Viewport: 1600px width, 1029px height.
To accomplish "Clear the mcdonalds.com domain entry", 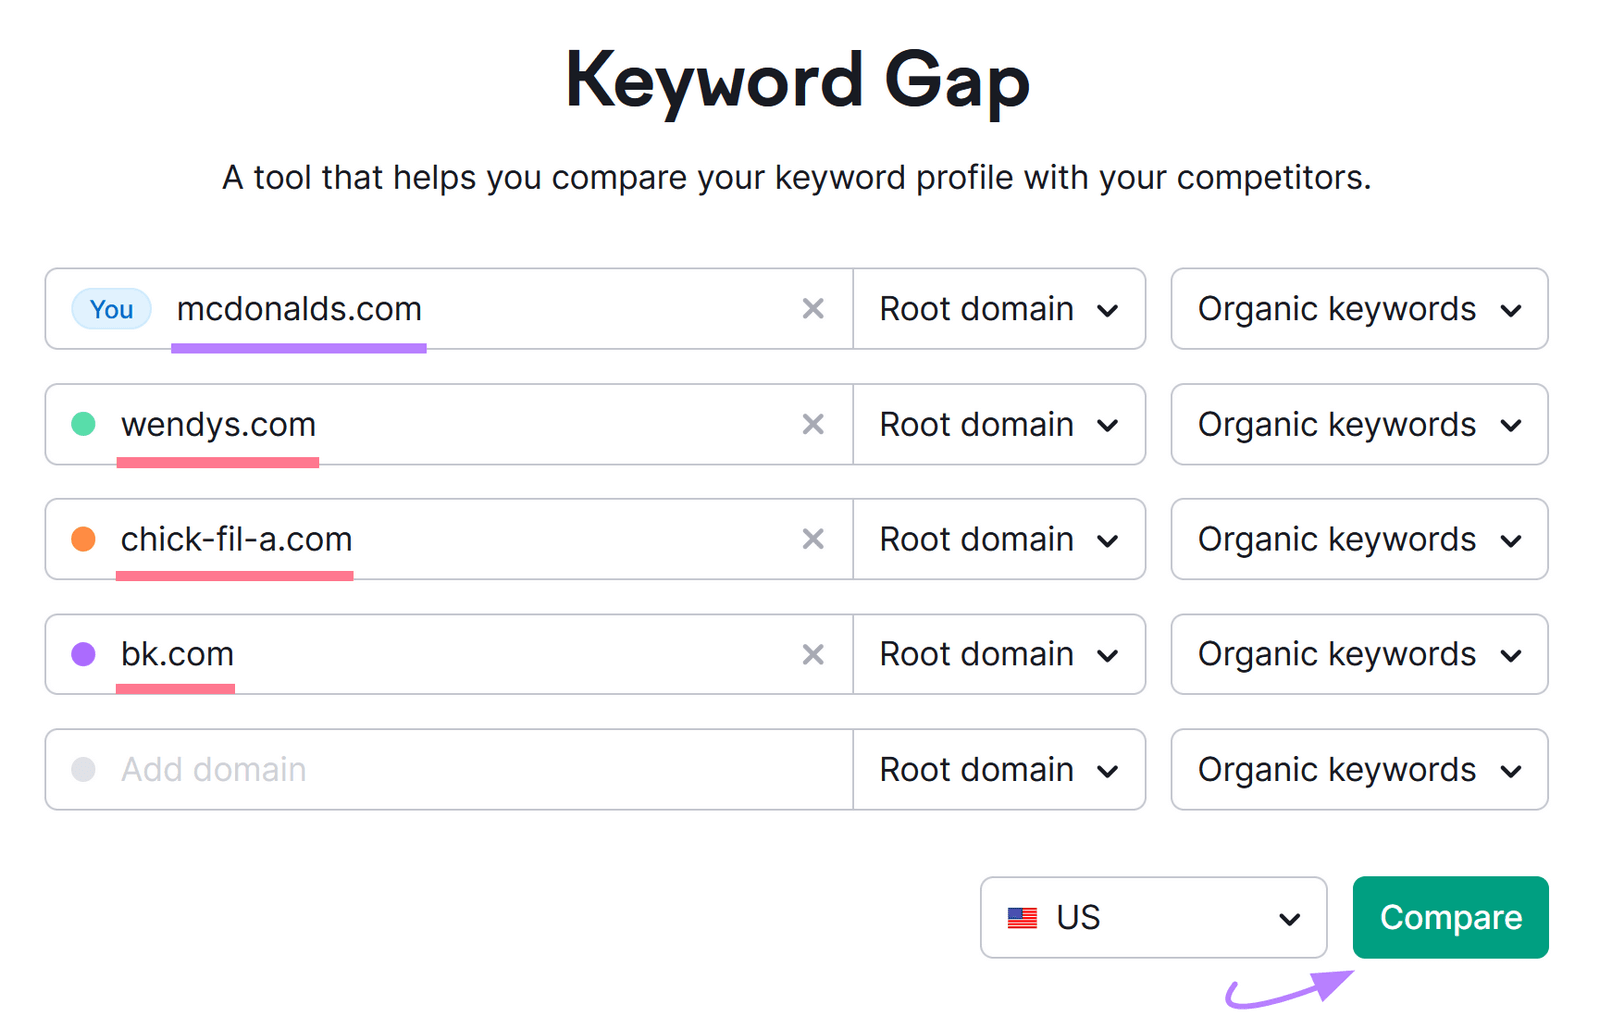I will pyautogui.click(x=813, y=309).
